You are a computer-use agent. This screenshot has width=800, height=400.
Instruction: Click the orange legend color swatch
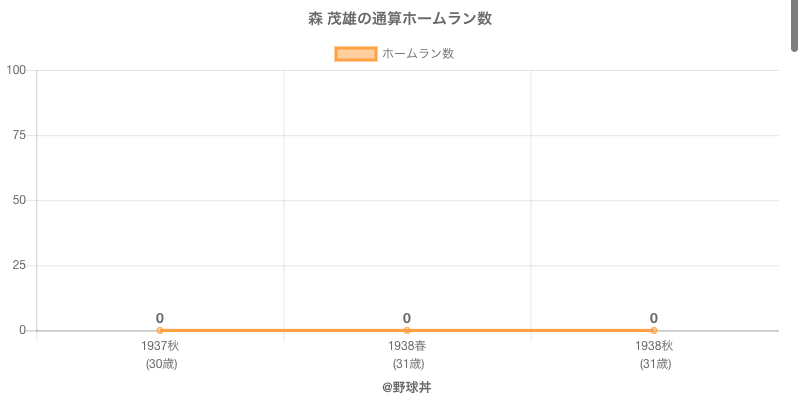(x=356, y=54)
